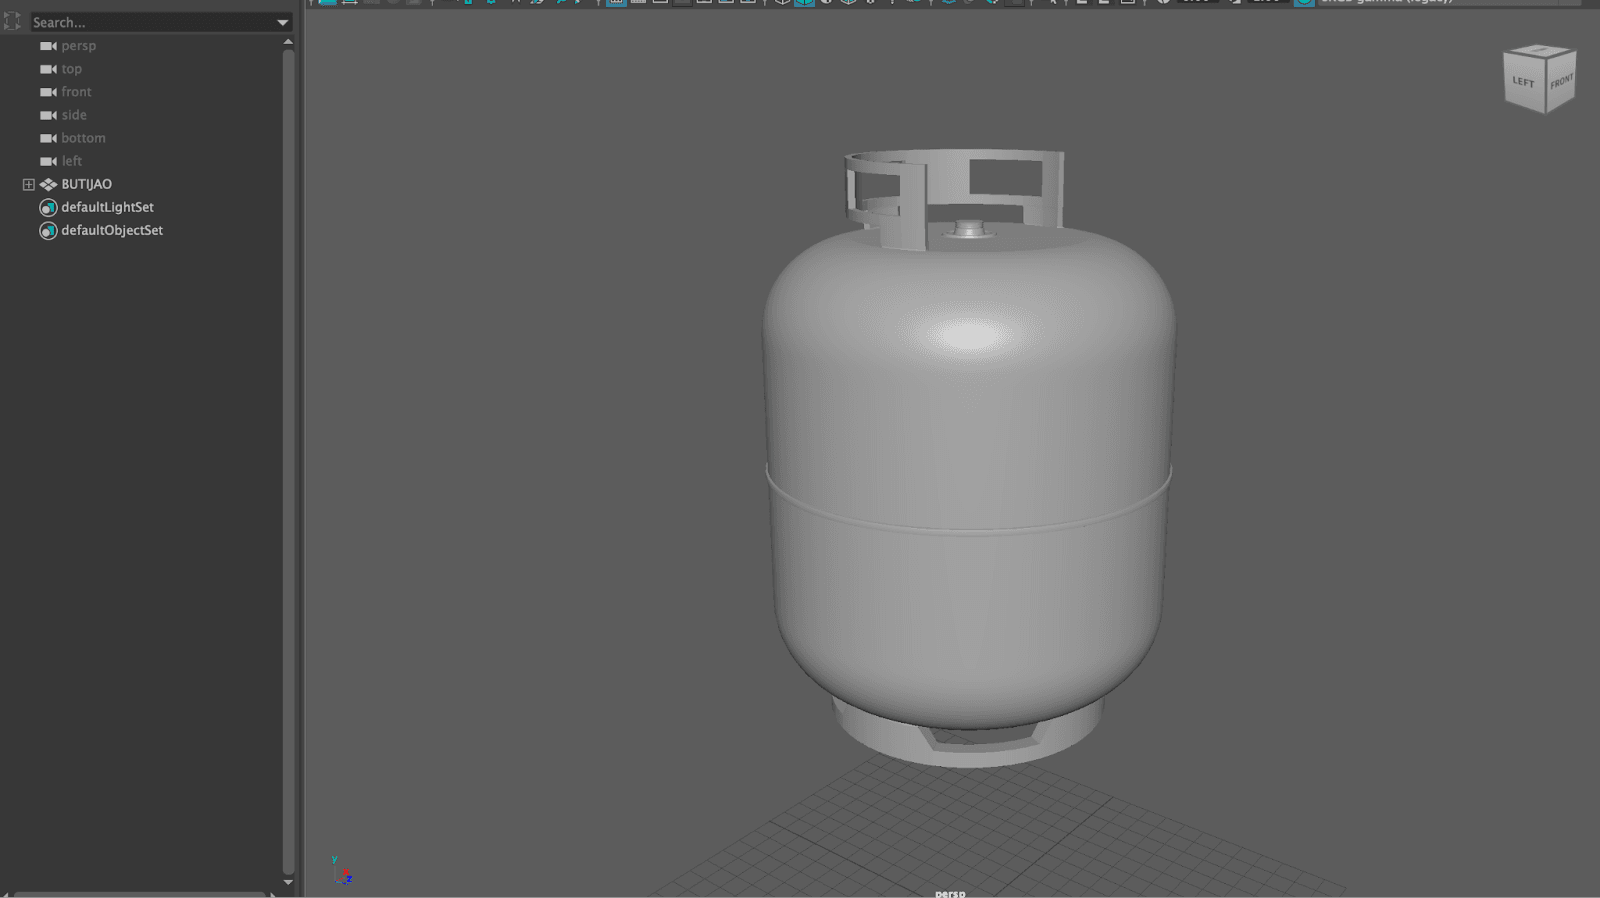Click the top face of view cube
1600x898 pixels.
1540,49
